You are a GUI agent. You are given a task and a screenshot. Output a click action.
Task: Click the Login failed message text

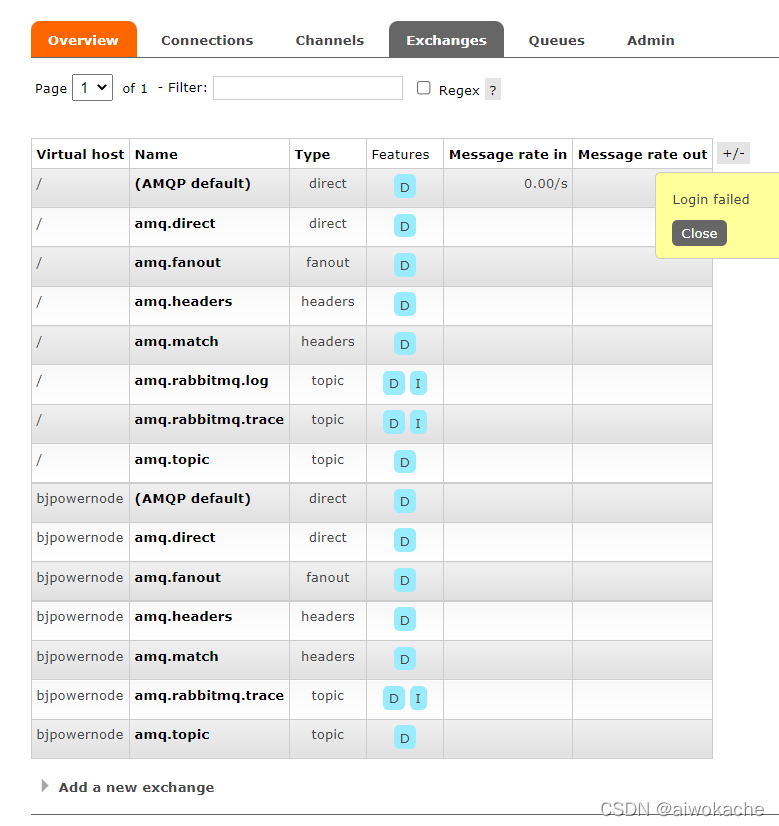(711, 199)
